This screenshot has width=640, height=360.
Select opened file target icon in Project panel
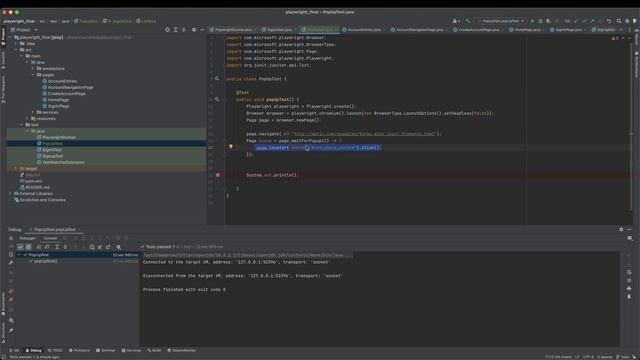(x=167, y=30)
